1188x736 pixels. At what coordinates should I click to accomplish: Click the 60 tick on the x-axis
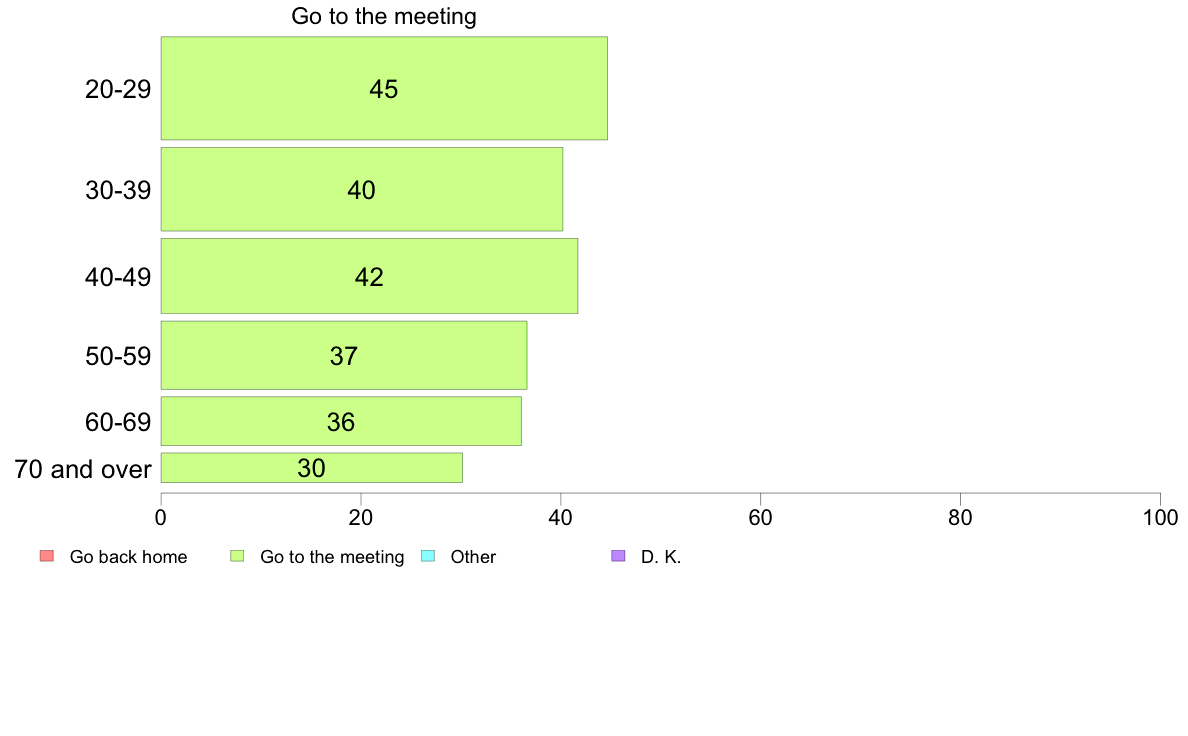point(760,518)
